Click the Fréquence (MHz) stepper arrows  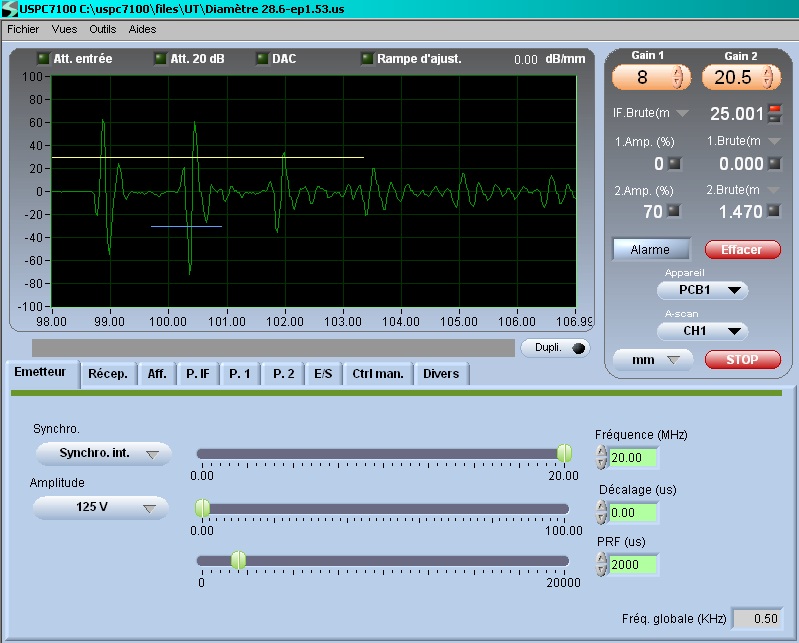pos(601,457)
